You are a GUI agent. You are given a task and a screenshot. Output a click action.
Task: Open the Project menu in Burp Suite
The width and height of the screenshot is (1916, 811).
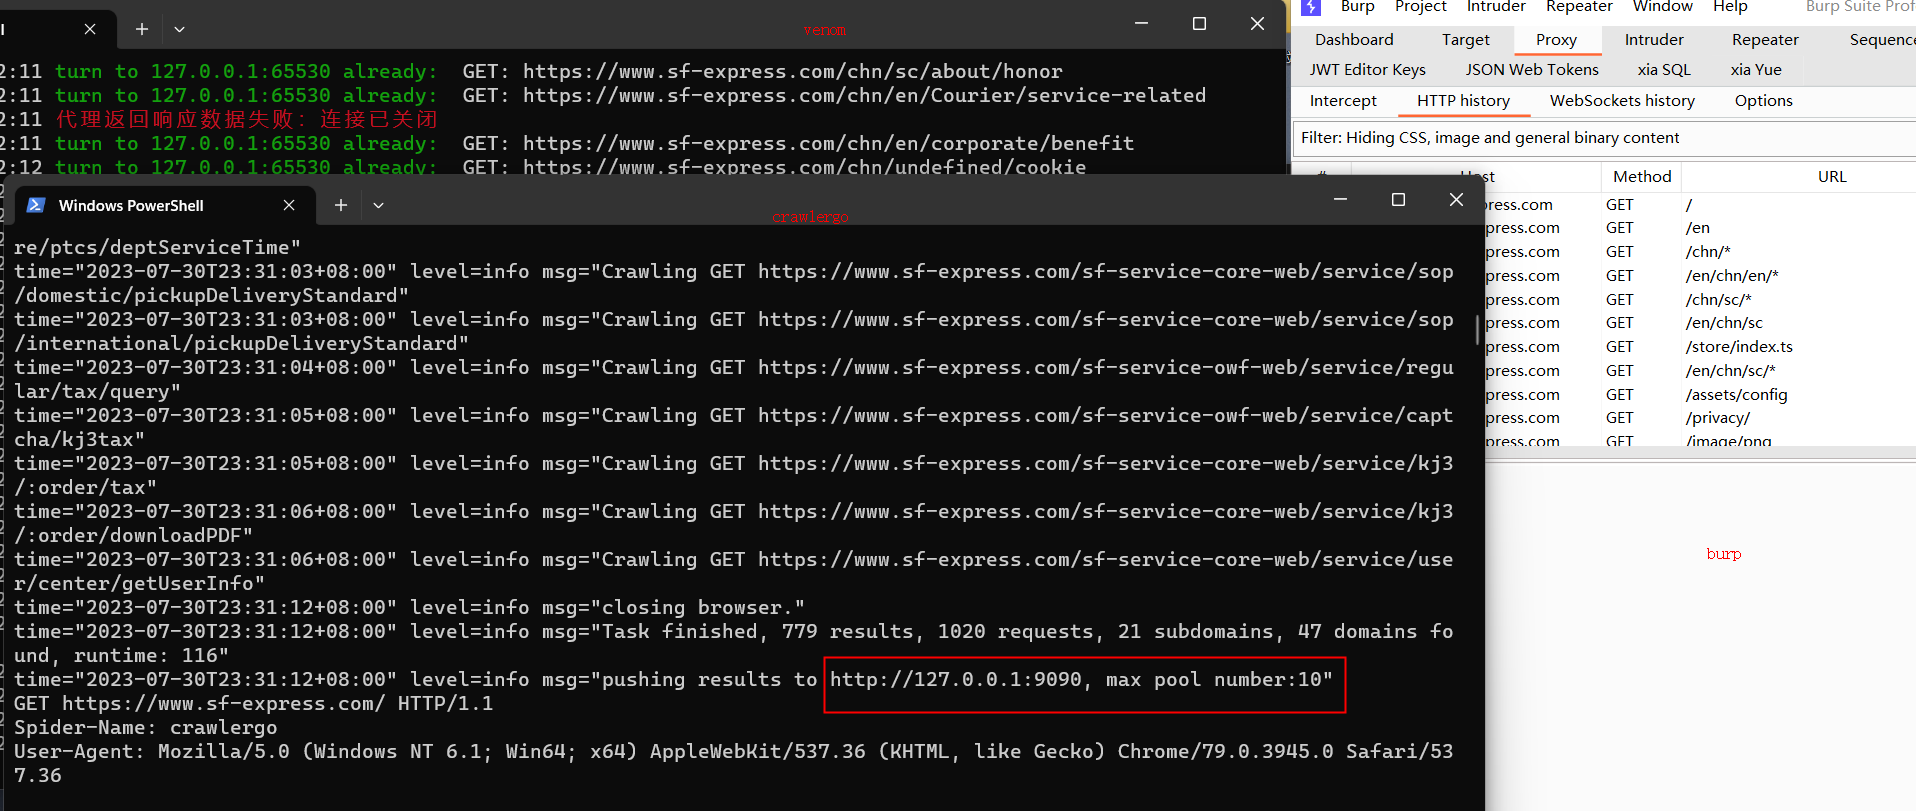click(1420, 7)
